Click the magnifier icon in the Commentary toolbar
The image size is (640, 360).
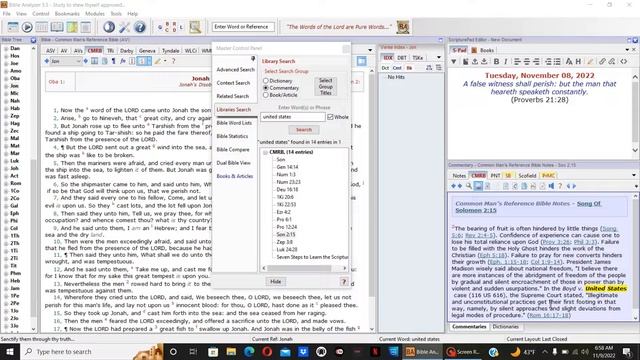pyautogui.click(x=469, y=186)
